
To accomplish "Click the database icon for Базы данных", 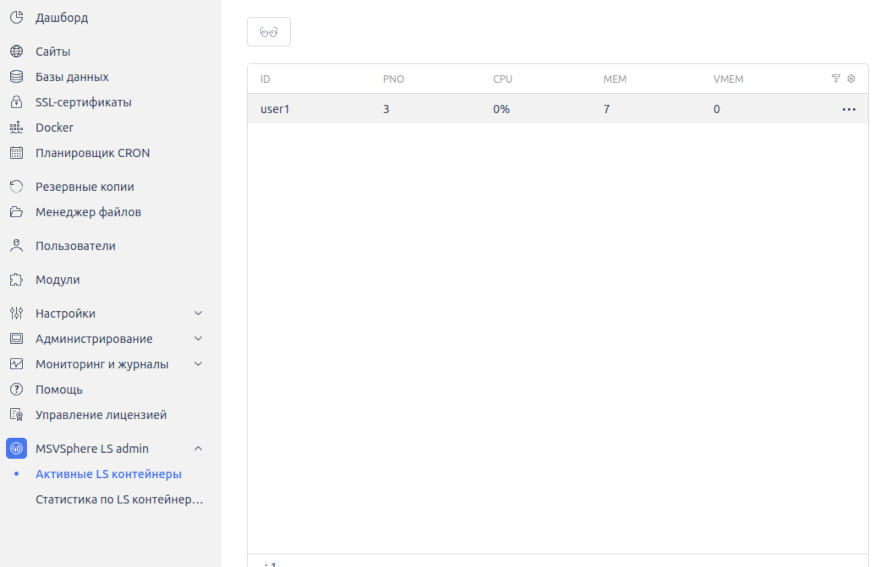I will pyautogui.click(x=16, y=77).
